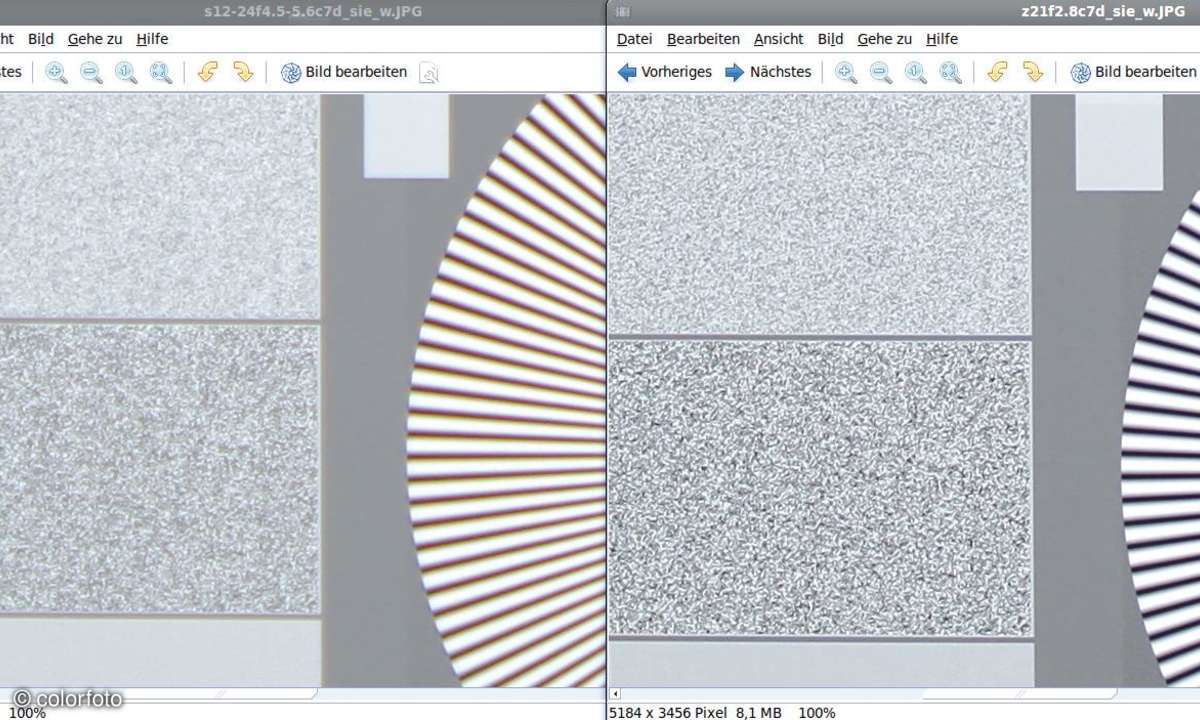Click 'Bild bearbeiten' in right window toolbar
Image resolution: width=1200 pixels, height=720 pixels.
pos(1134,72)
